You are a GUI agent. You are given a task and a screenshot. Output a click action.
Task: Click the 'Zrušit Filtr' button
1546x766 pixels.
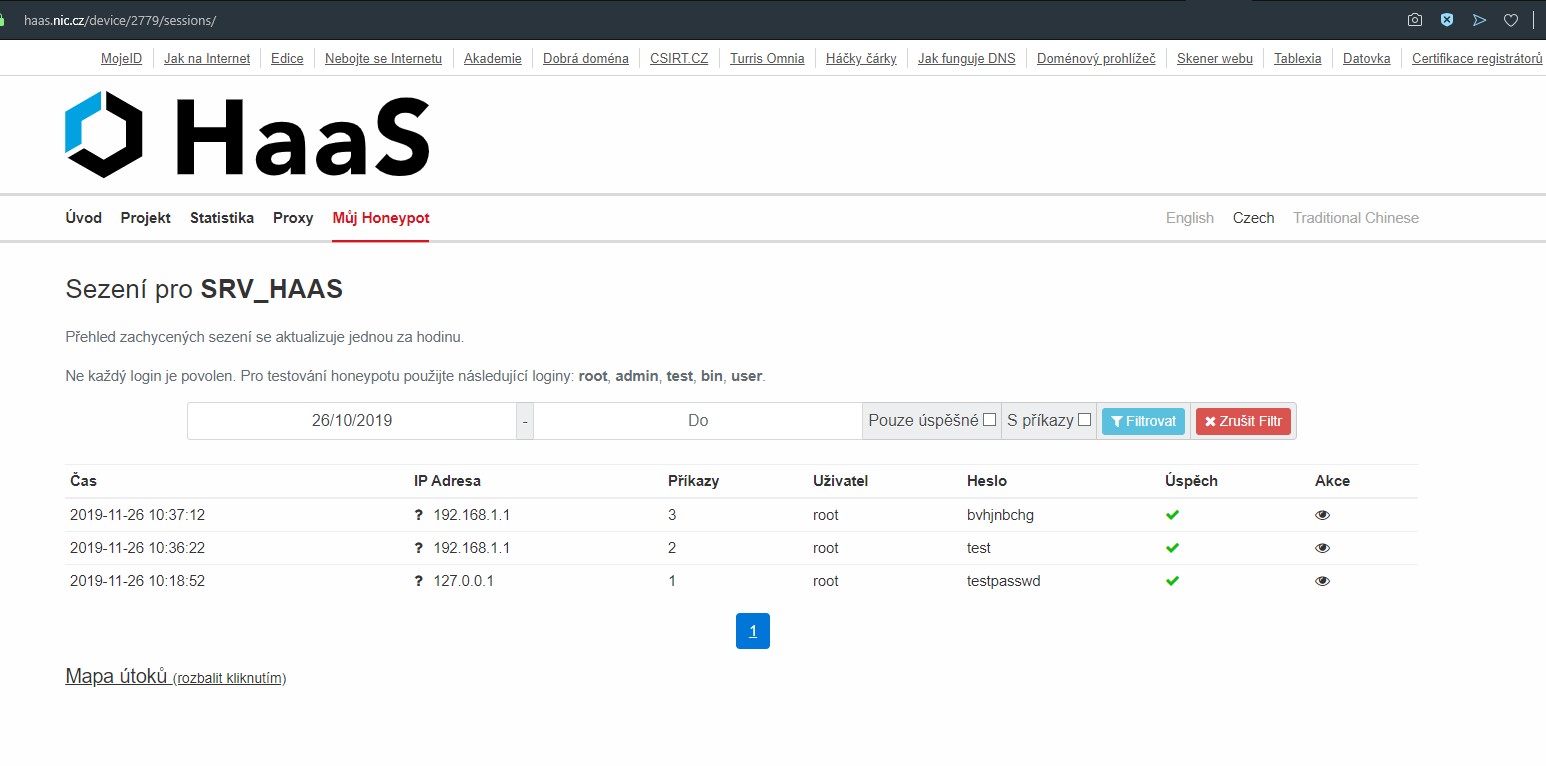click(1243, 421)
